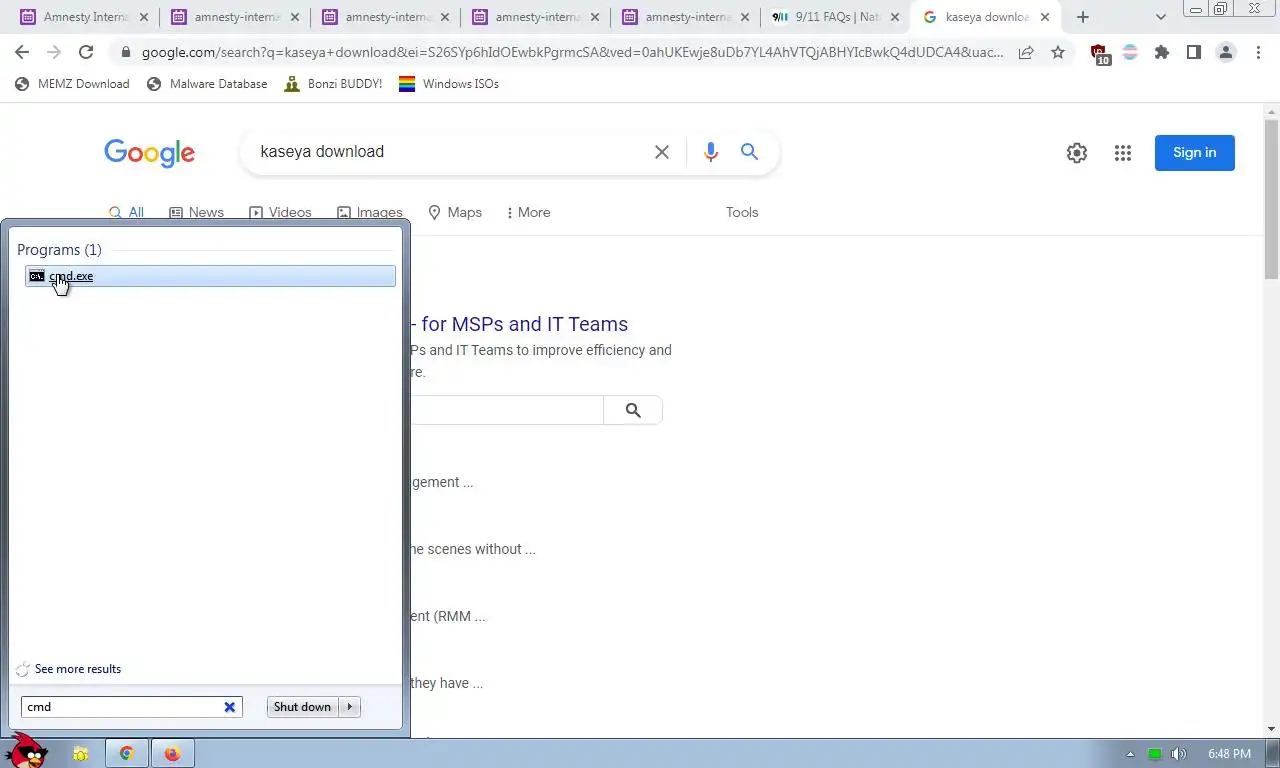
Task: Open the Malware Database bookmark
Action: point(207,84)
